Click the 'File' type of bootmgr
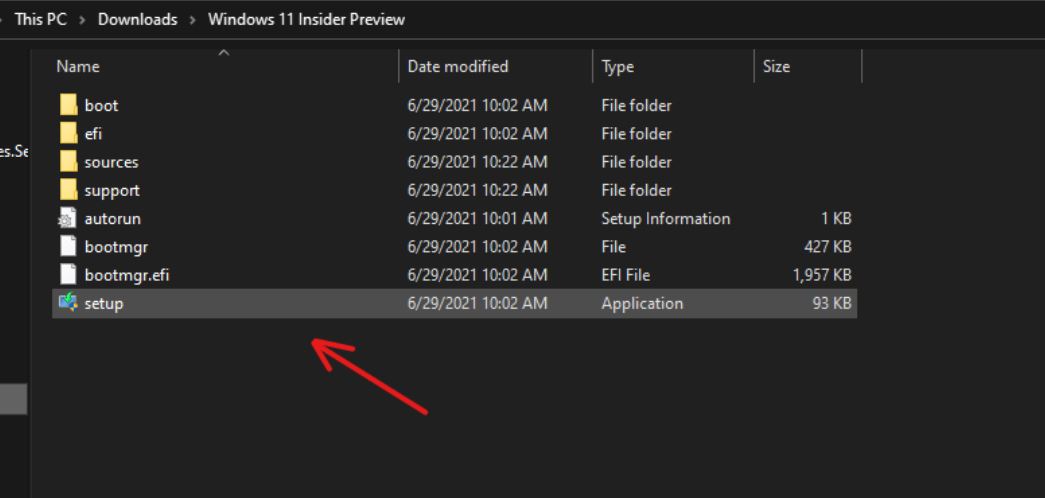This screenshot has width=1045, height=498. click(x=613, y=247)
